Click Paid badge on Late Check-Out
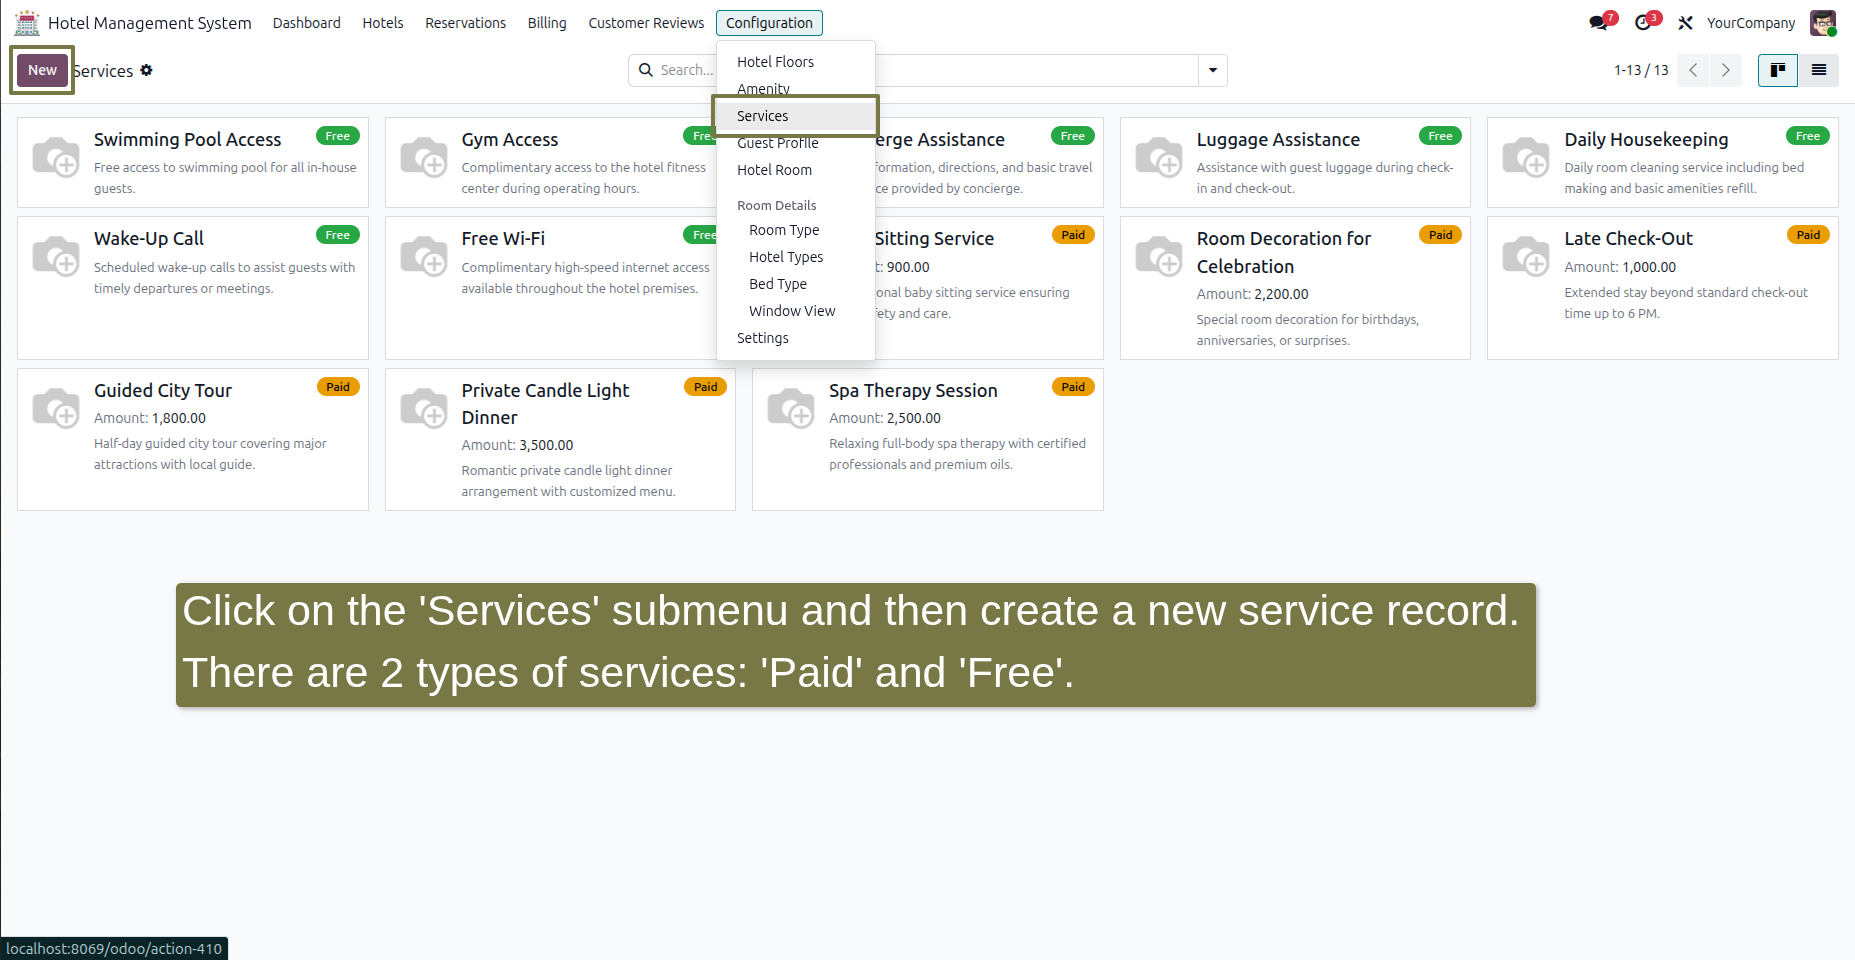This screenshot has height=960, width=1855. (x=1808, y=235)
